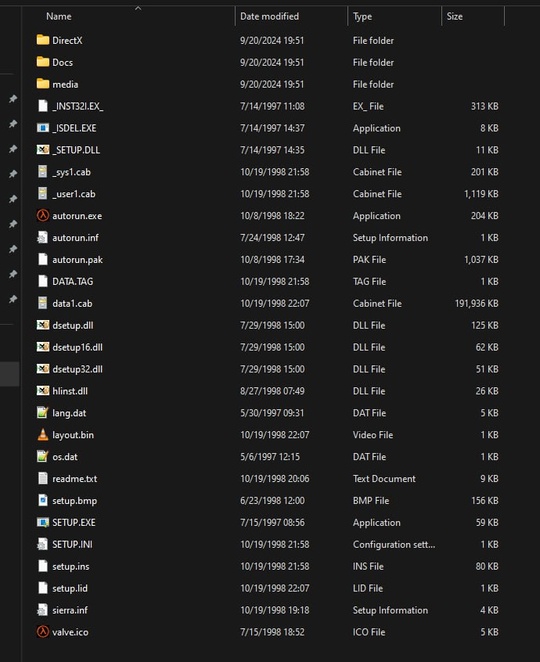Image resolution: width=540 pixels, height=662 pixels.
Task: Click the EX_ File type cell
Action: 368,106
